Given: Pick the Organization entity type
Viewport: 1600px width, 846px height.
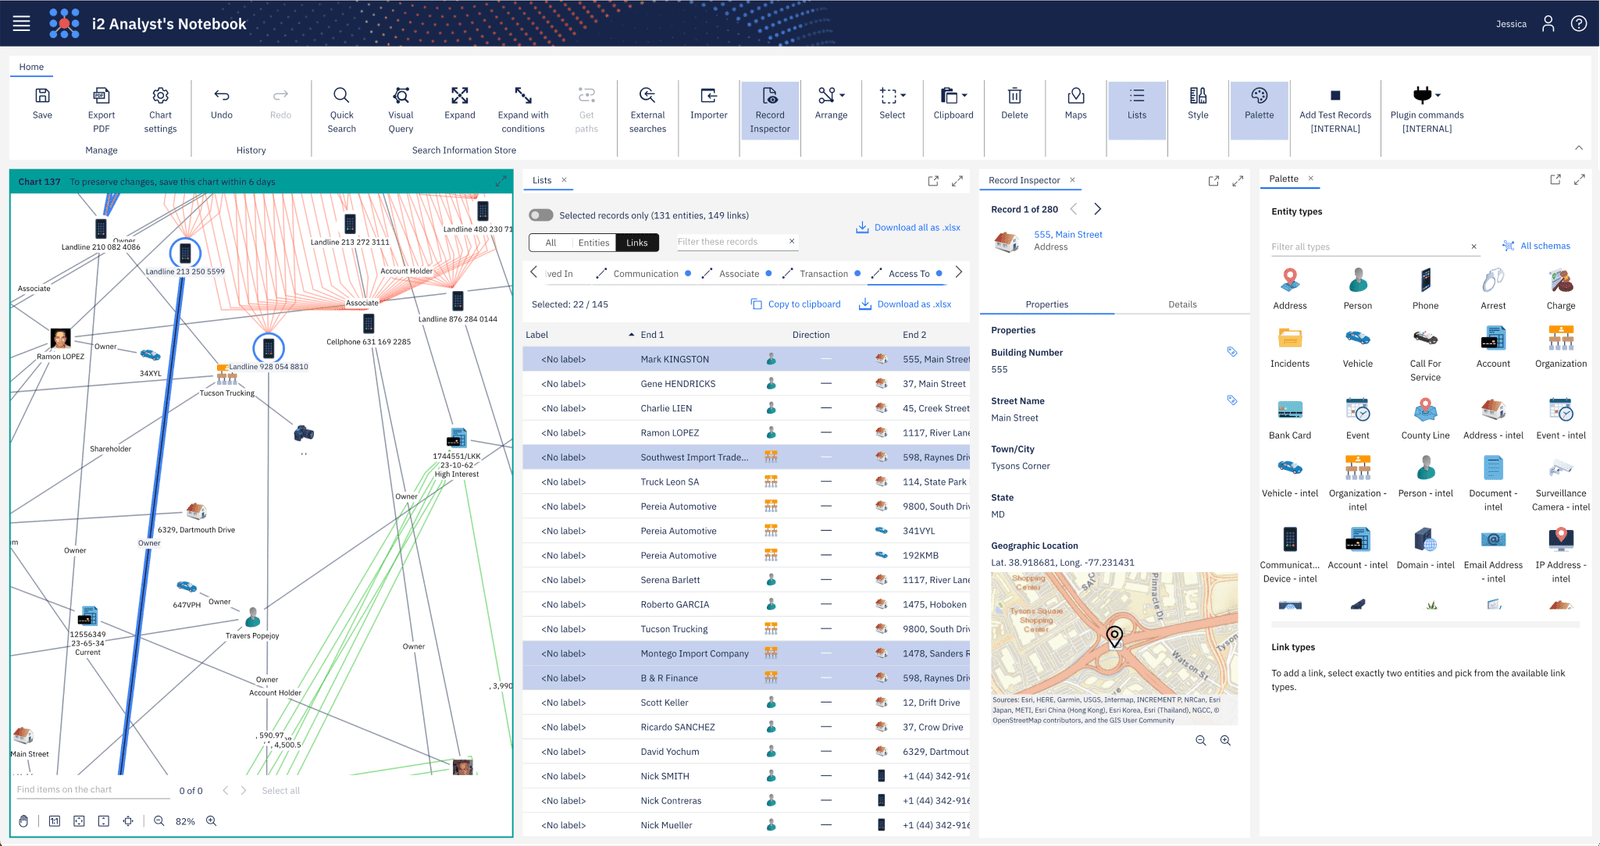Looking at the screenshot, I should click(x=1561, y=347).
